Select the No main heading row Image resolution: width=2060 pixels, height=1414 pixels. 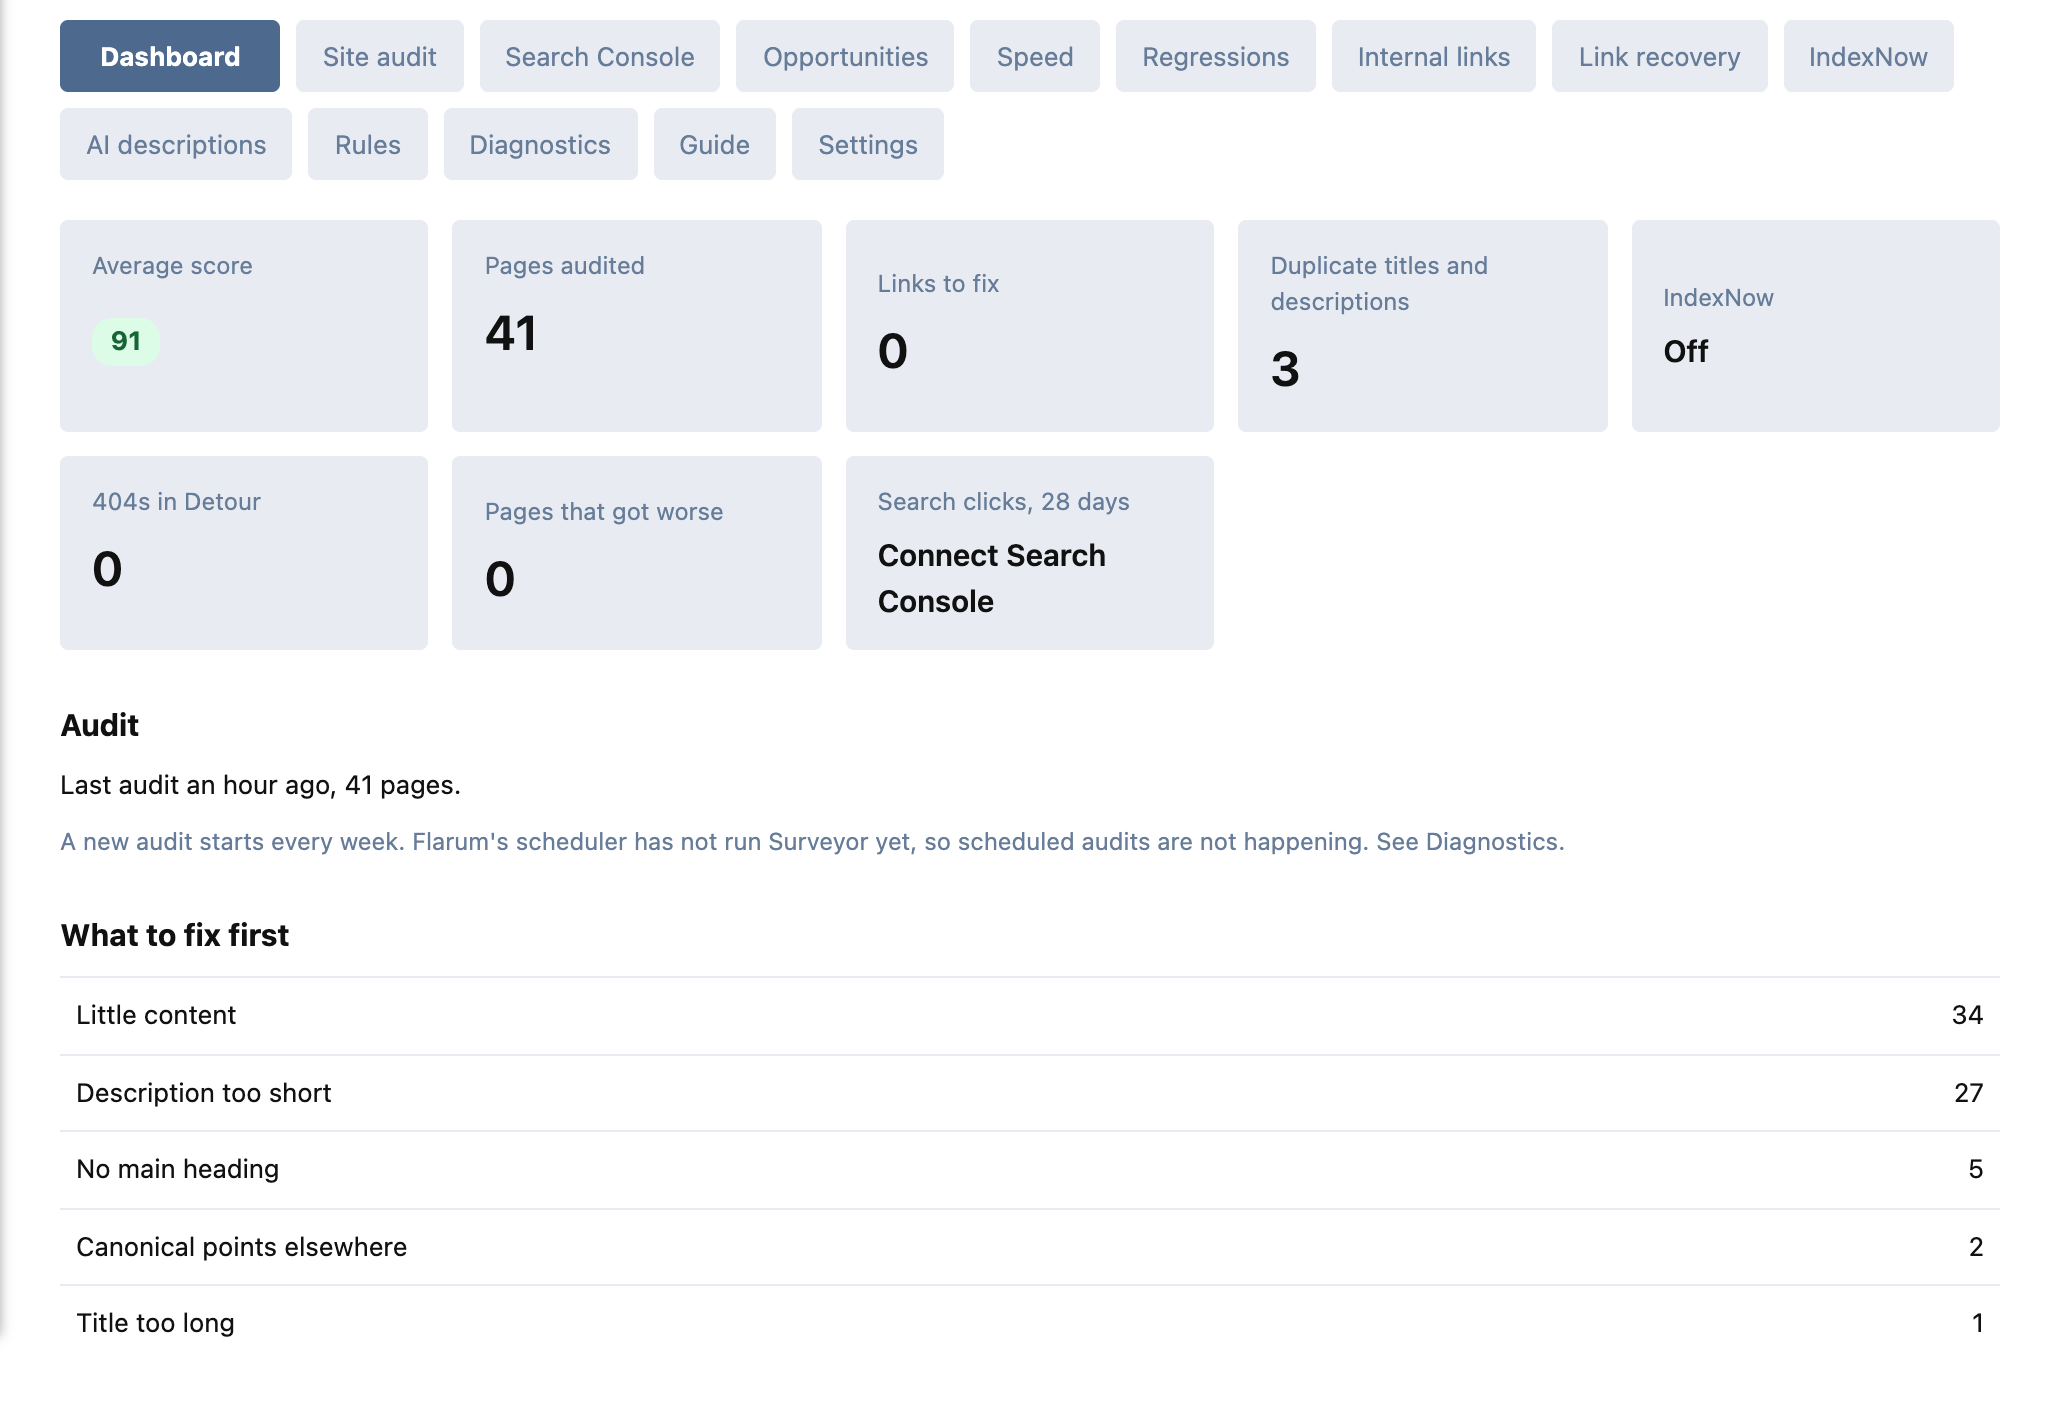[1030, 1169]
